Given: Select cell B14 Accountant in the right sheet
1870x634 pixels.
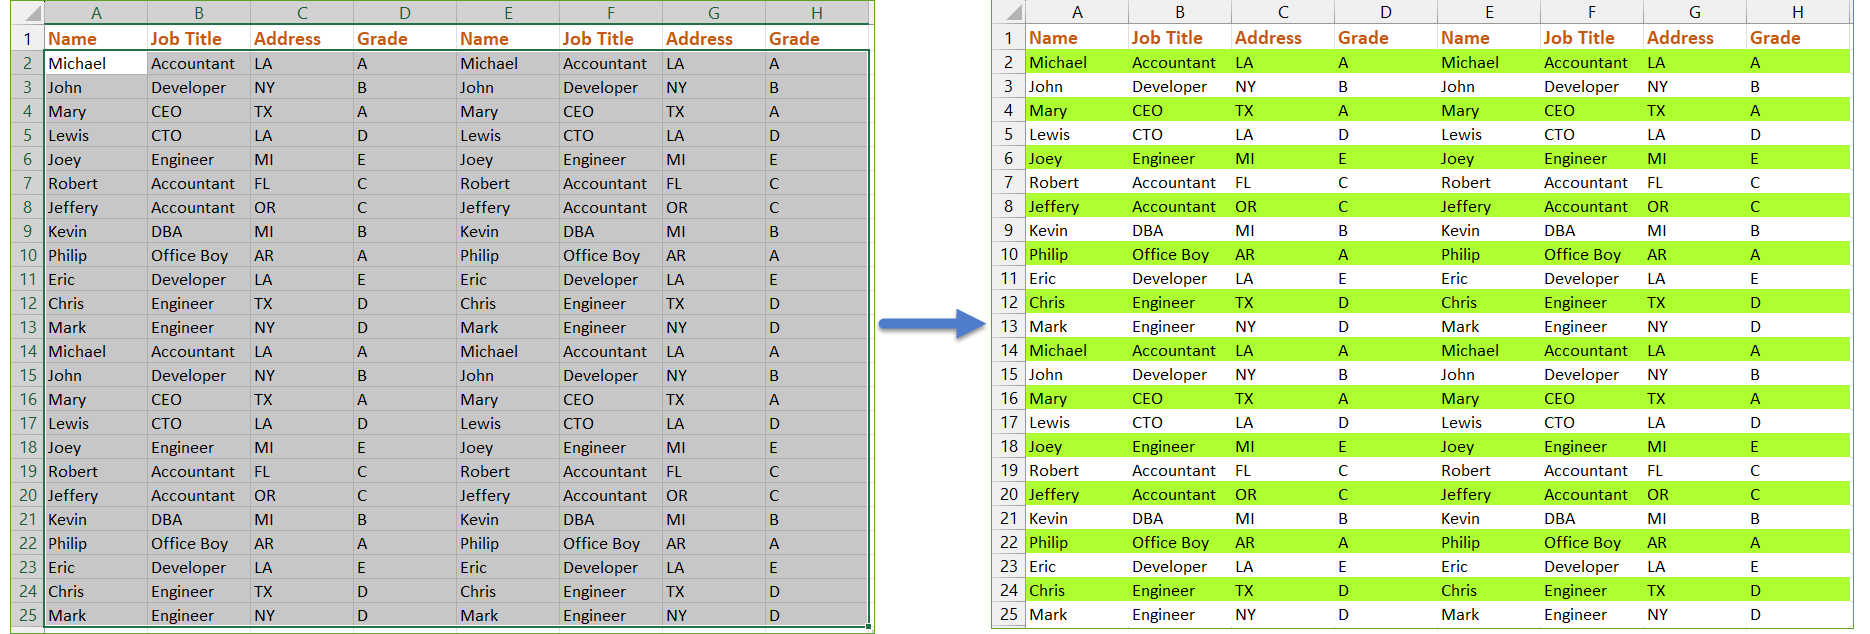Looking at the screenshot, I should tap(1180, 350).
